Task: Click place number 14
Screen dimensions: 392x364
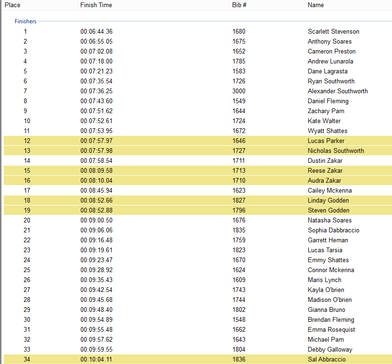Action: [27, 161]
